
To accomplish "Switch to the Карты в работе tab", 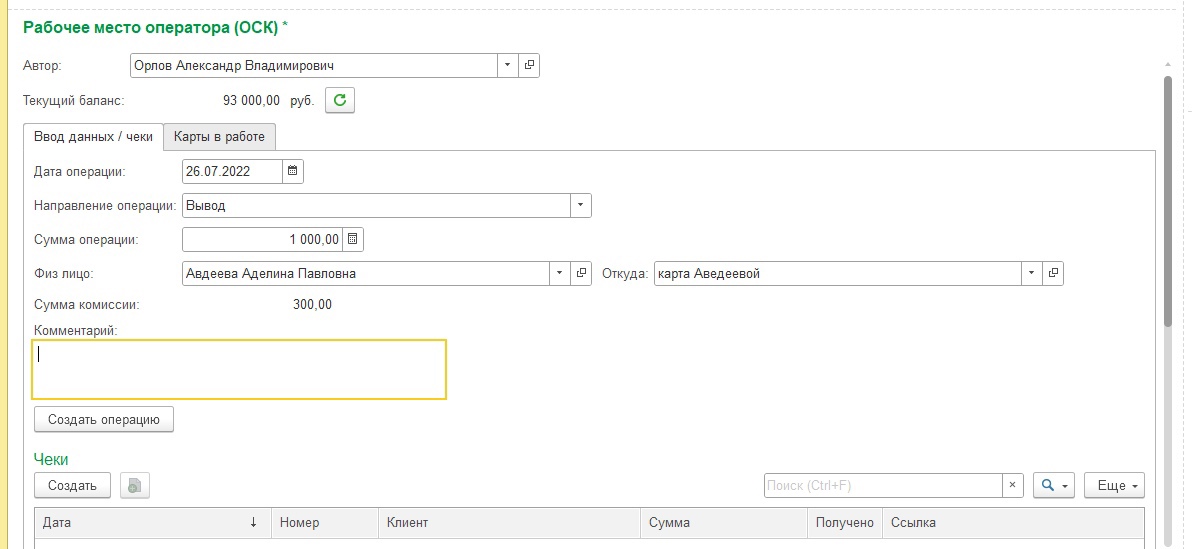I will click(x=219, y=137).
